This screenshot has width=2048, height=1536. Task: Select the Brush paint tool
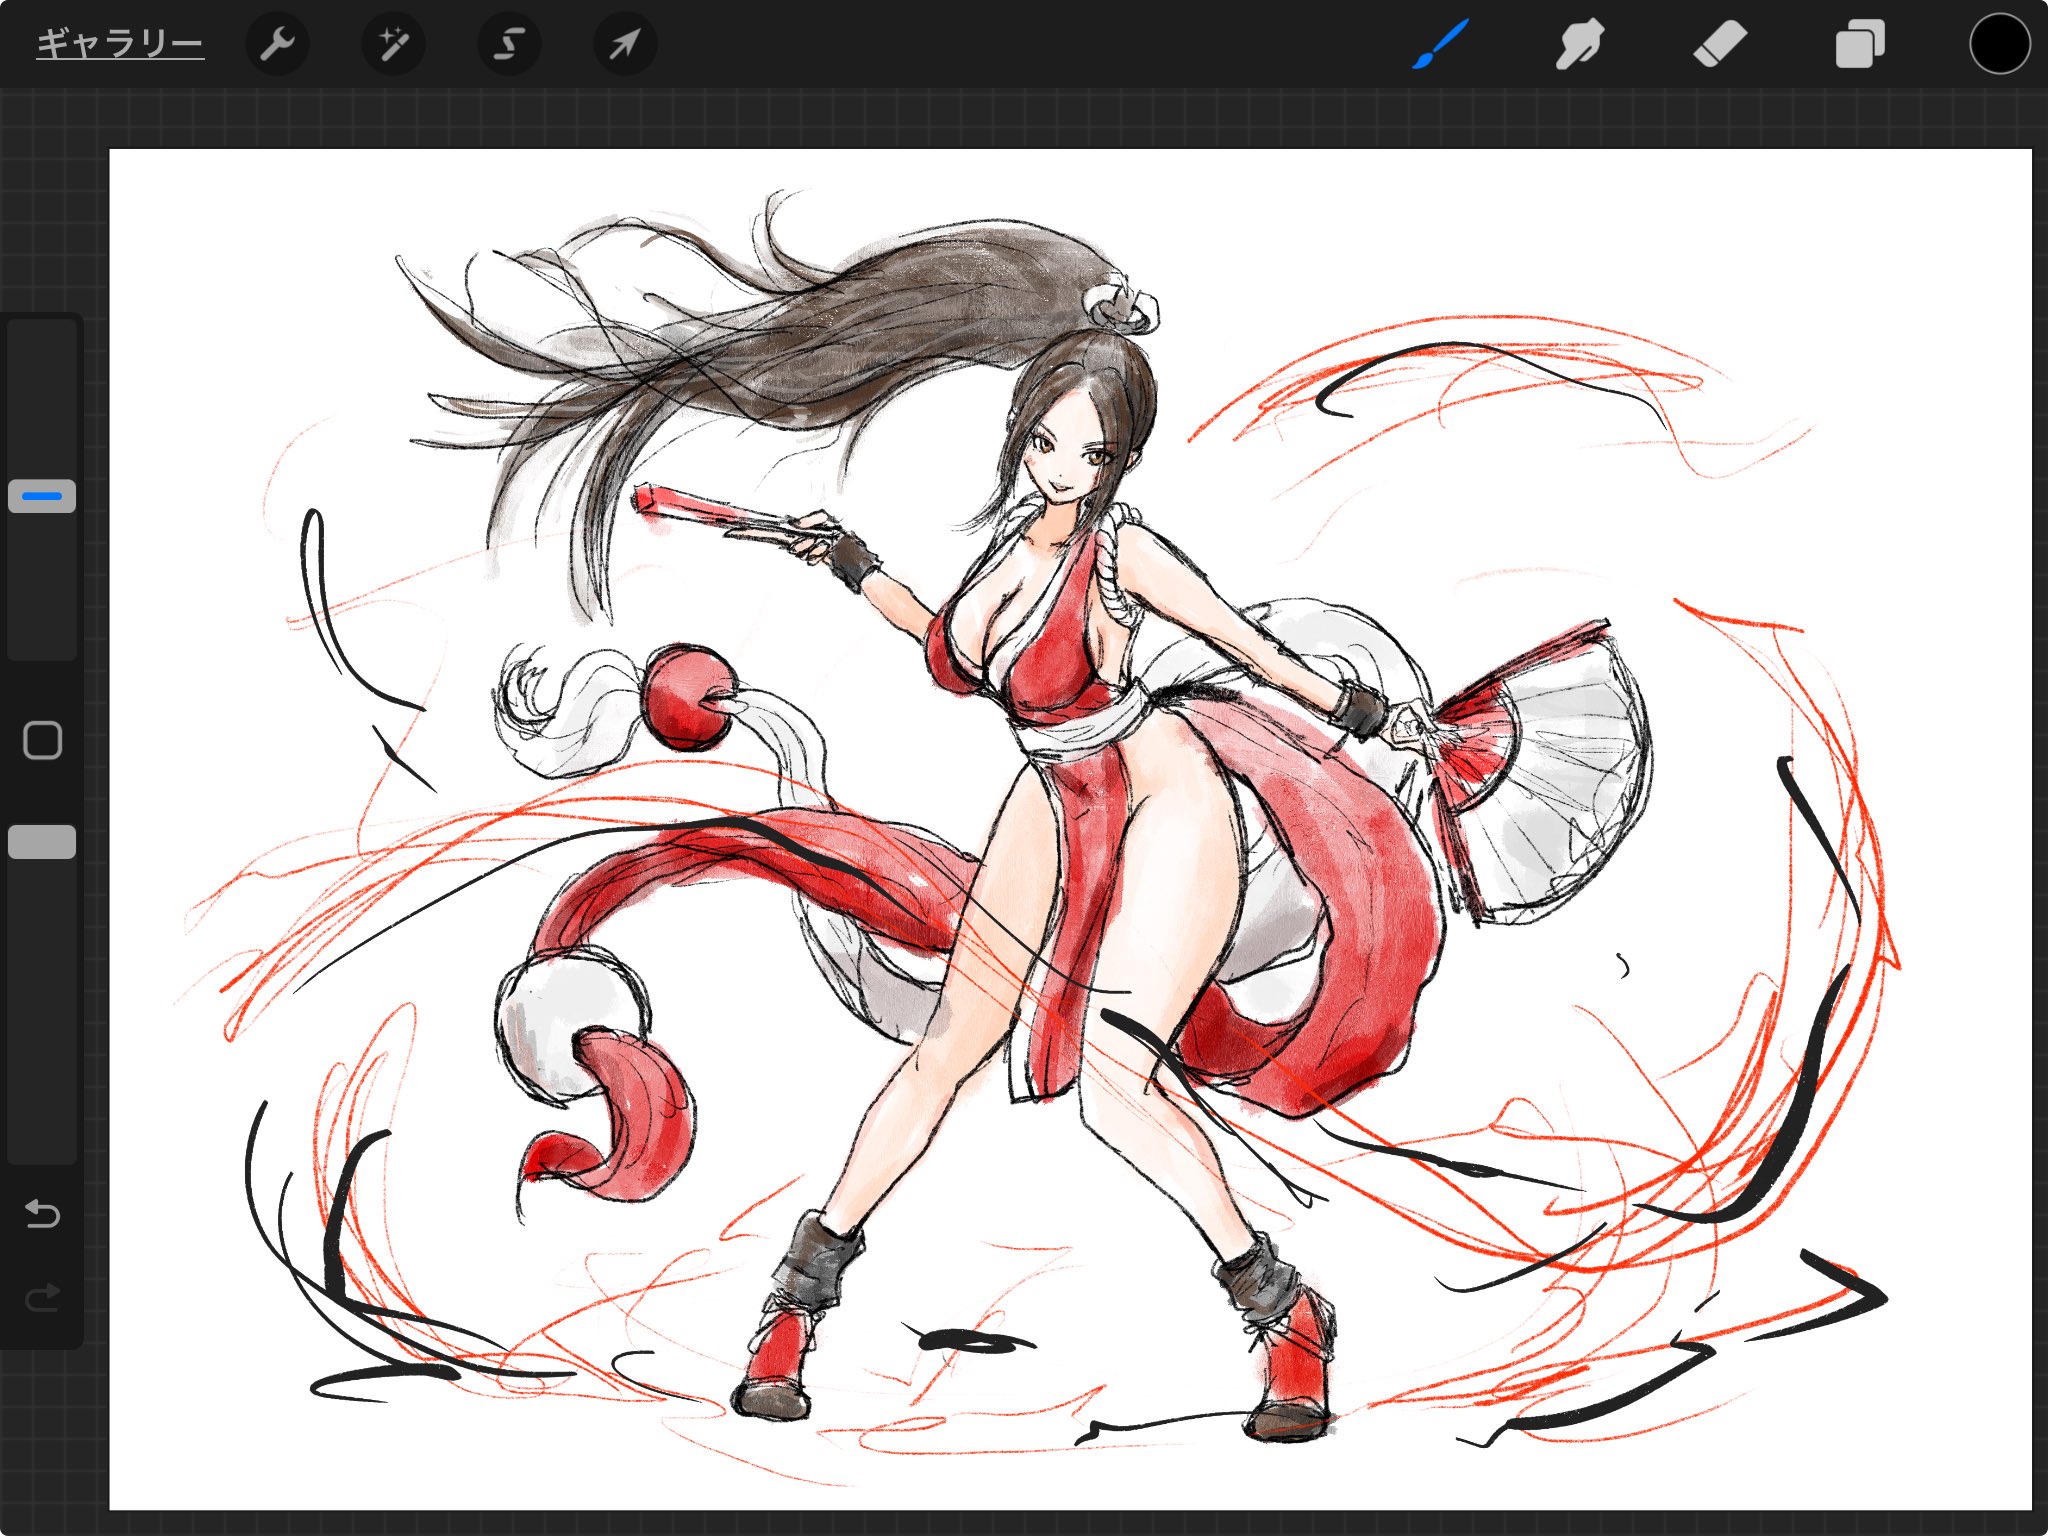click(1440, 44)
